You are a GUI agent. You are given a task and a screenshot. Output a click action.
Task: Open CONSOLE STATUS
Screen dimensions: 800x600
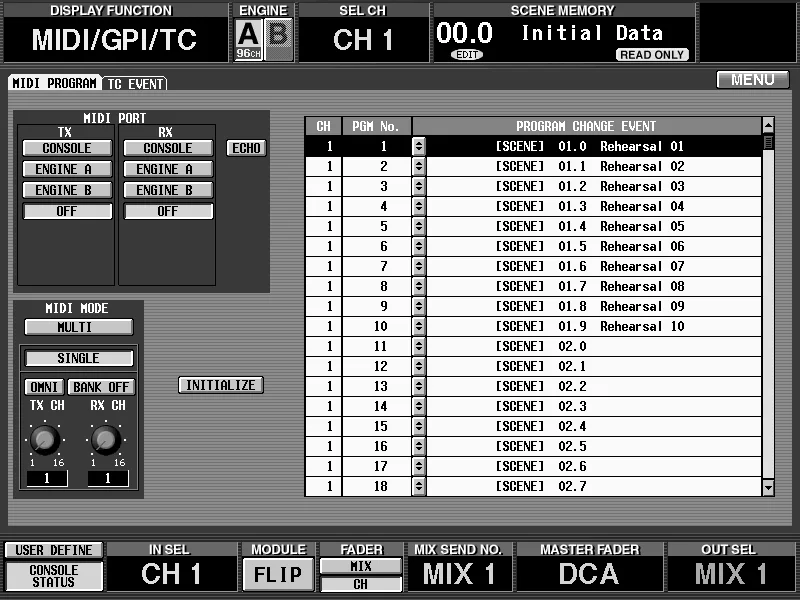54,576
